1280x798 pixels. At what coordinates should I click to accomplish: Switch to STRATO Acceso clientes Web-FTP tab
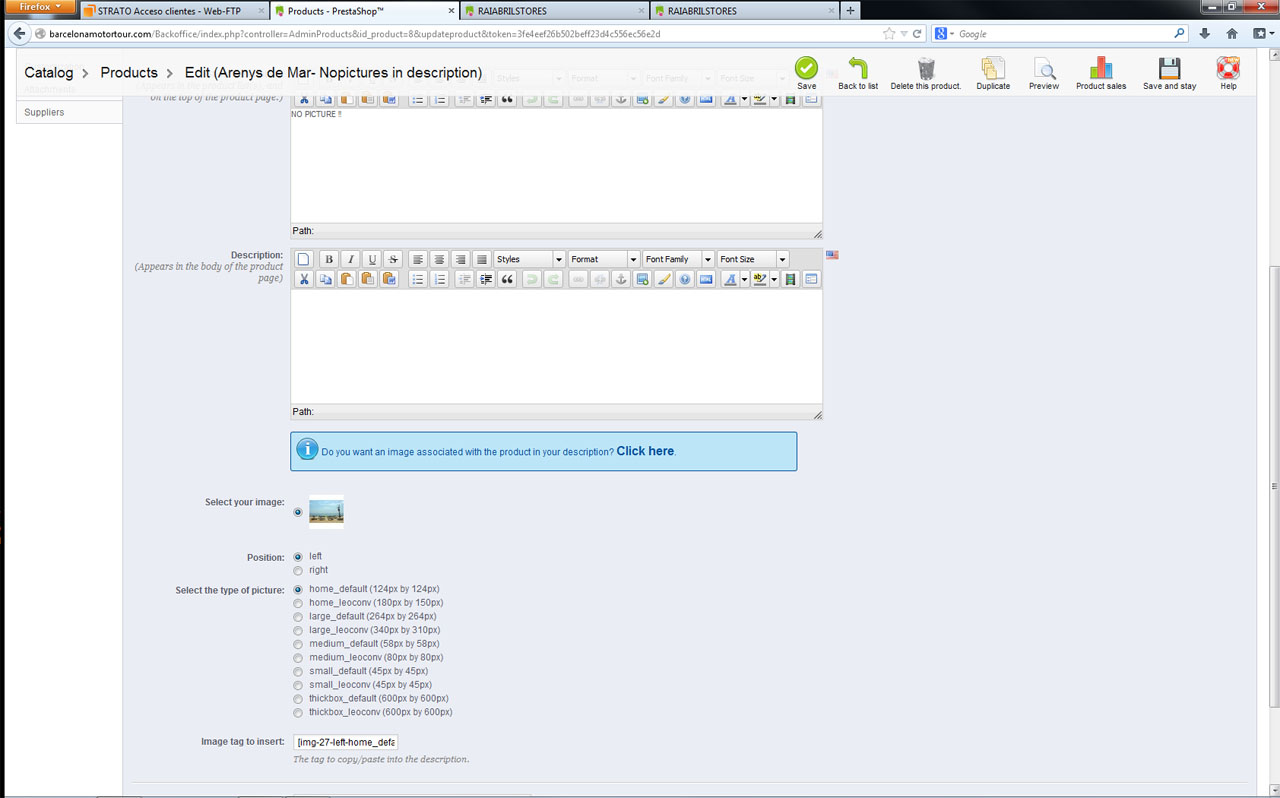pyautogui.click(x=174, y=11)
